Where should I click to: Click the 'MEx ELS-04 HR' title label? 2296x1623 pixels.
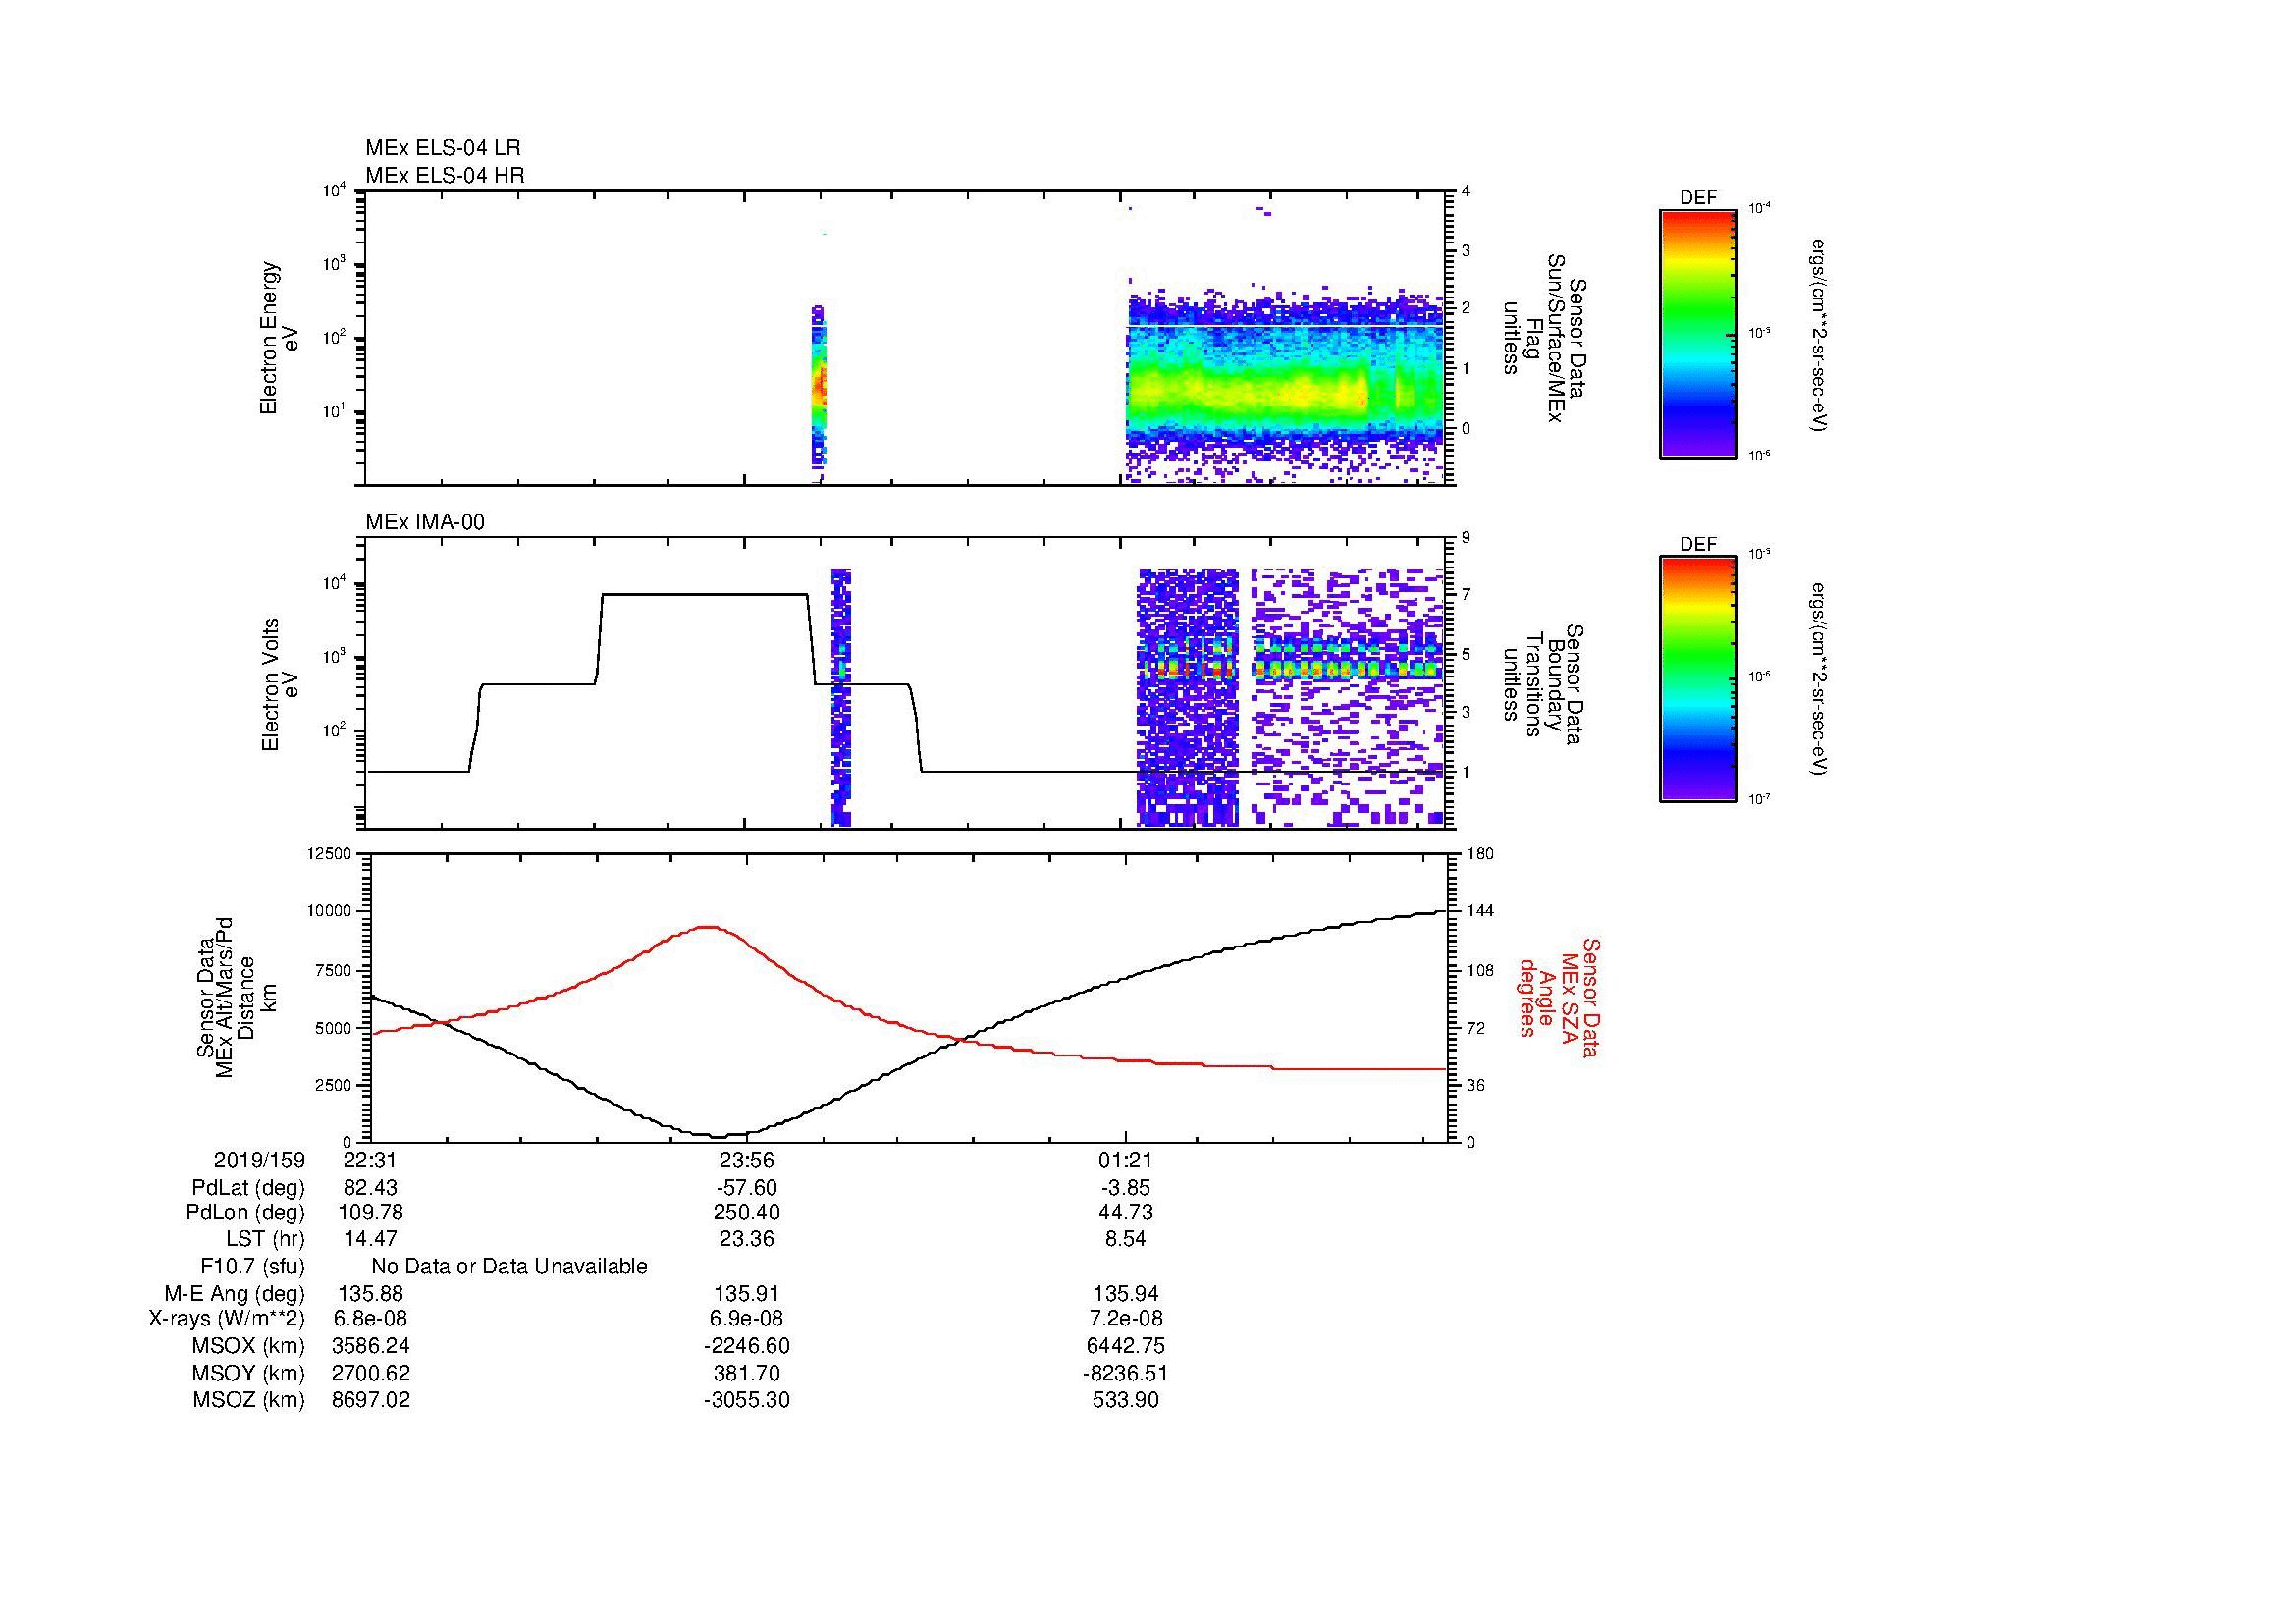pos(445,175)
